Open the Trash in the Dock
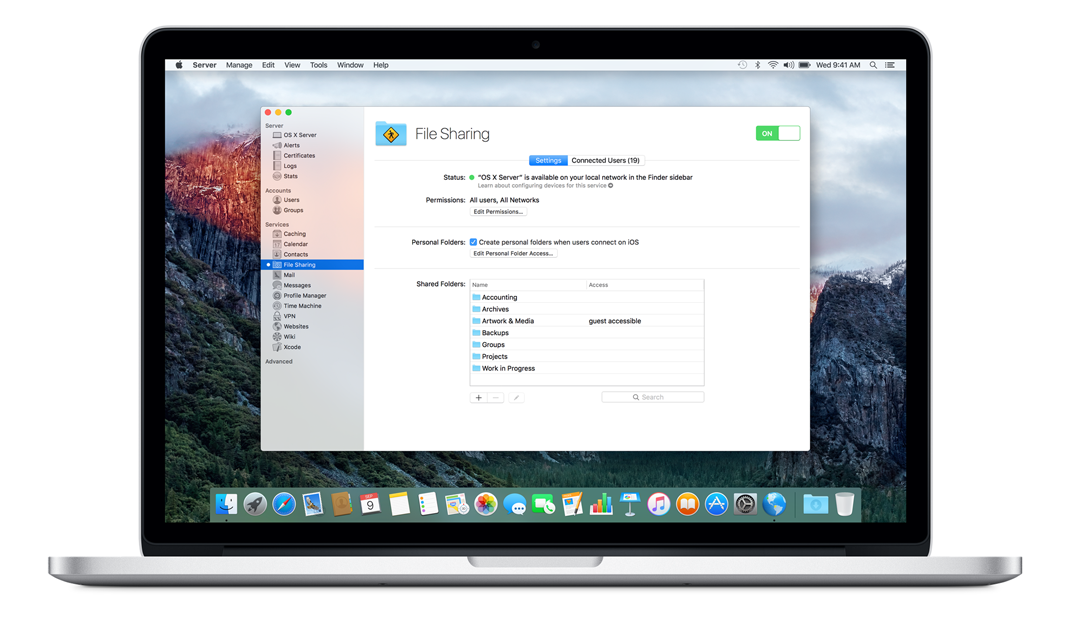This screenshot has width=1076, height=620. [845, 505]
